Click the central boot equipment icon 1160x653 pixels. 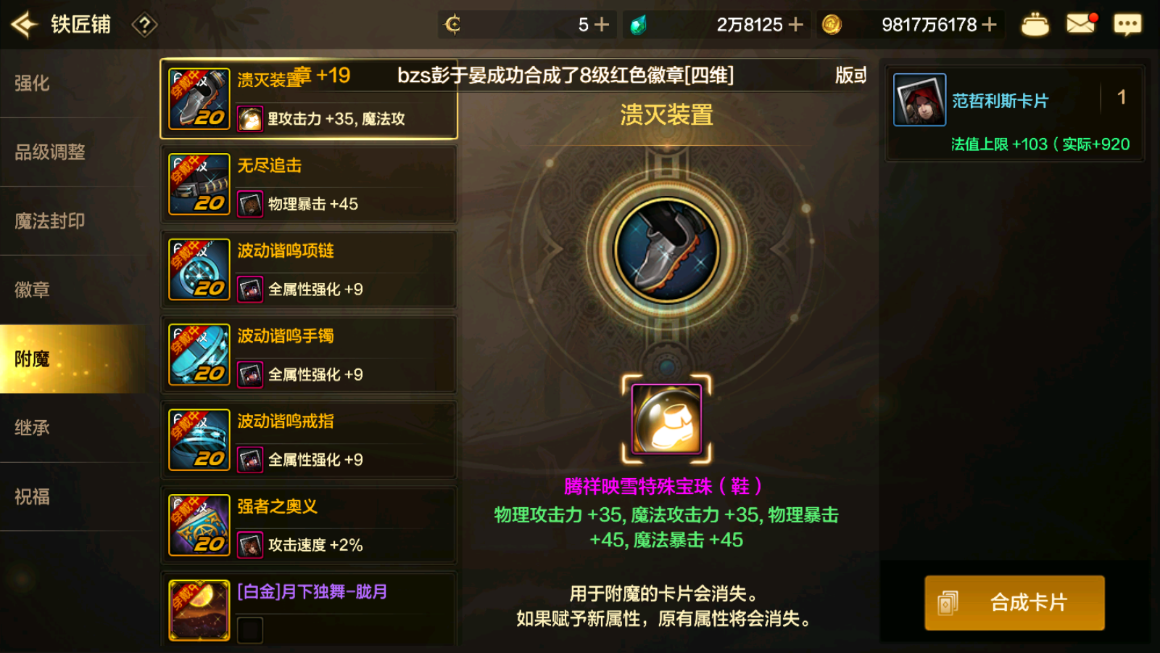click(667, 250)
